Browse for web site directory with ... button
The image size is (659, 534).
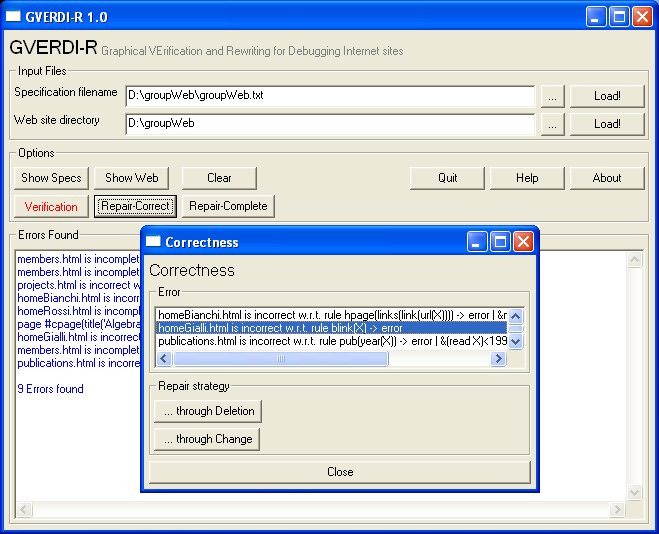[x=553, y=124]
